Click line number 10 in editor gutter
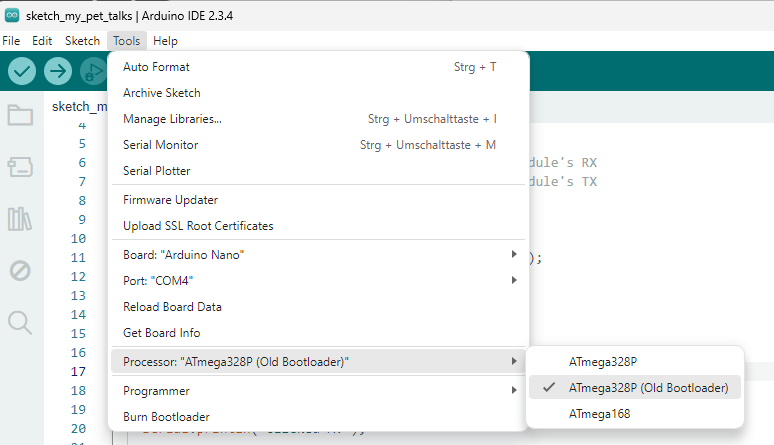Viewport: 774px width, 445px height. [81, 239]
